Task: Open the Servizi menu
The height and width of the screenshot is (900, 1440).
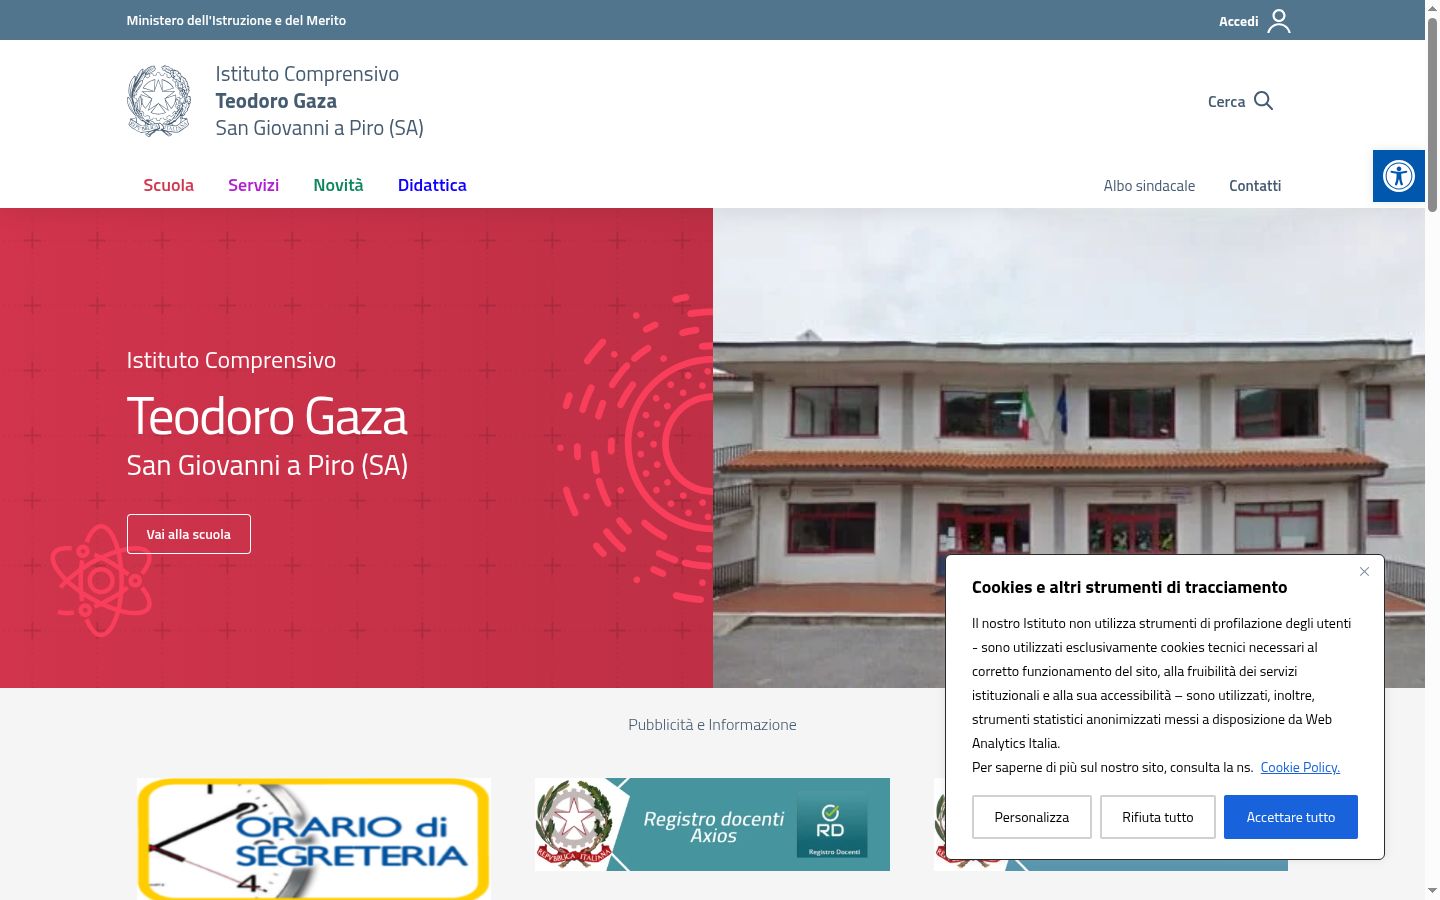Action: [253, 185]
